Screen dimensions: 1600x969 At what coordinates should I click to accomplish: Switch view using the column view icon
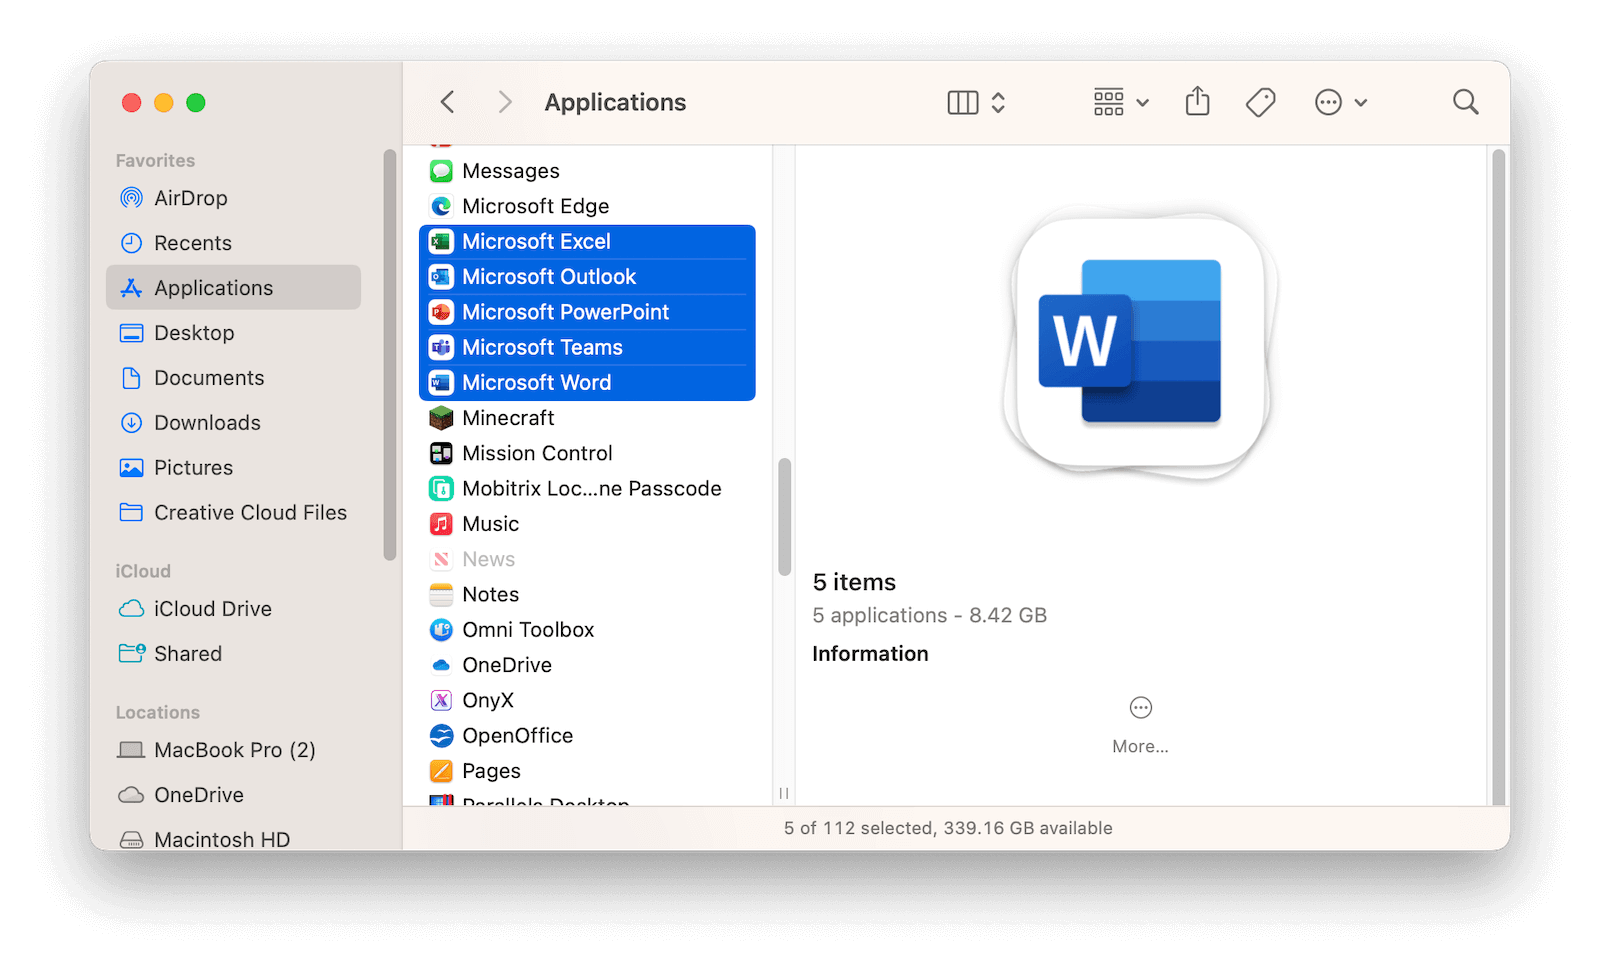pos(962,102)
